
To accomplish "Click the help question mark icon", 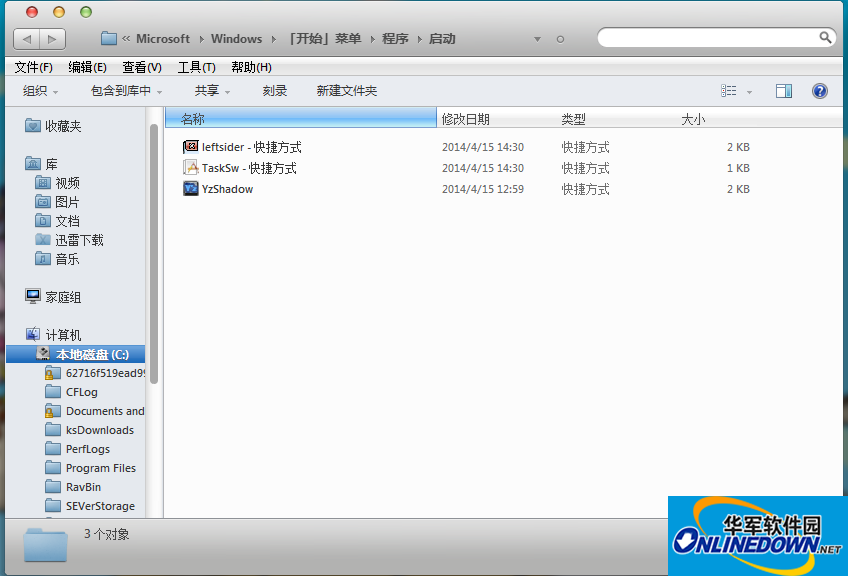I will coord(819,90).
